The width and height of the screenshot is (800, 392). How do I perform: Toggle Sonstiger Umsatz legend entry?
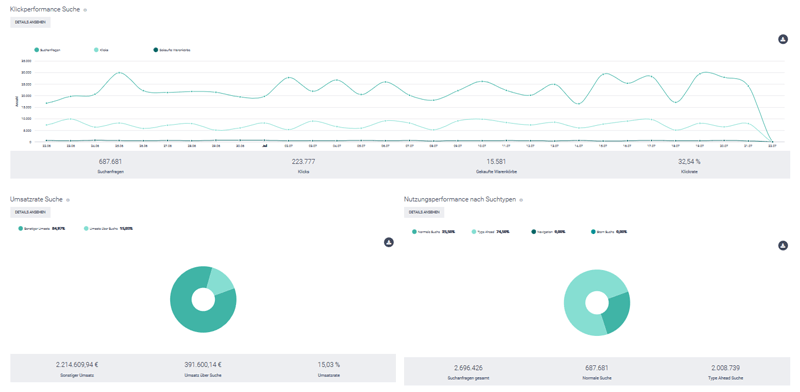[42, 229]
